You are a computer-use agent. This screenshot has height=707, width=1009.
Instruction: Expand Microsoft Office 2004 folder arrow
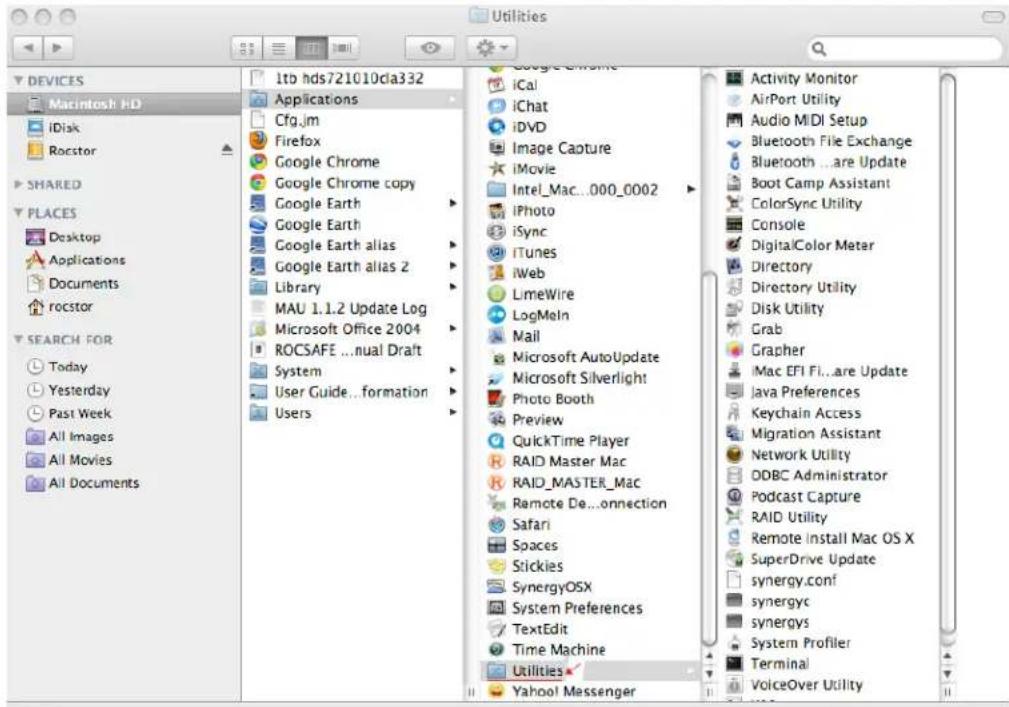click(x=453, y=329)
